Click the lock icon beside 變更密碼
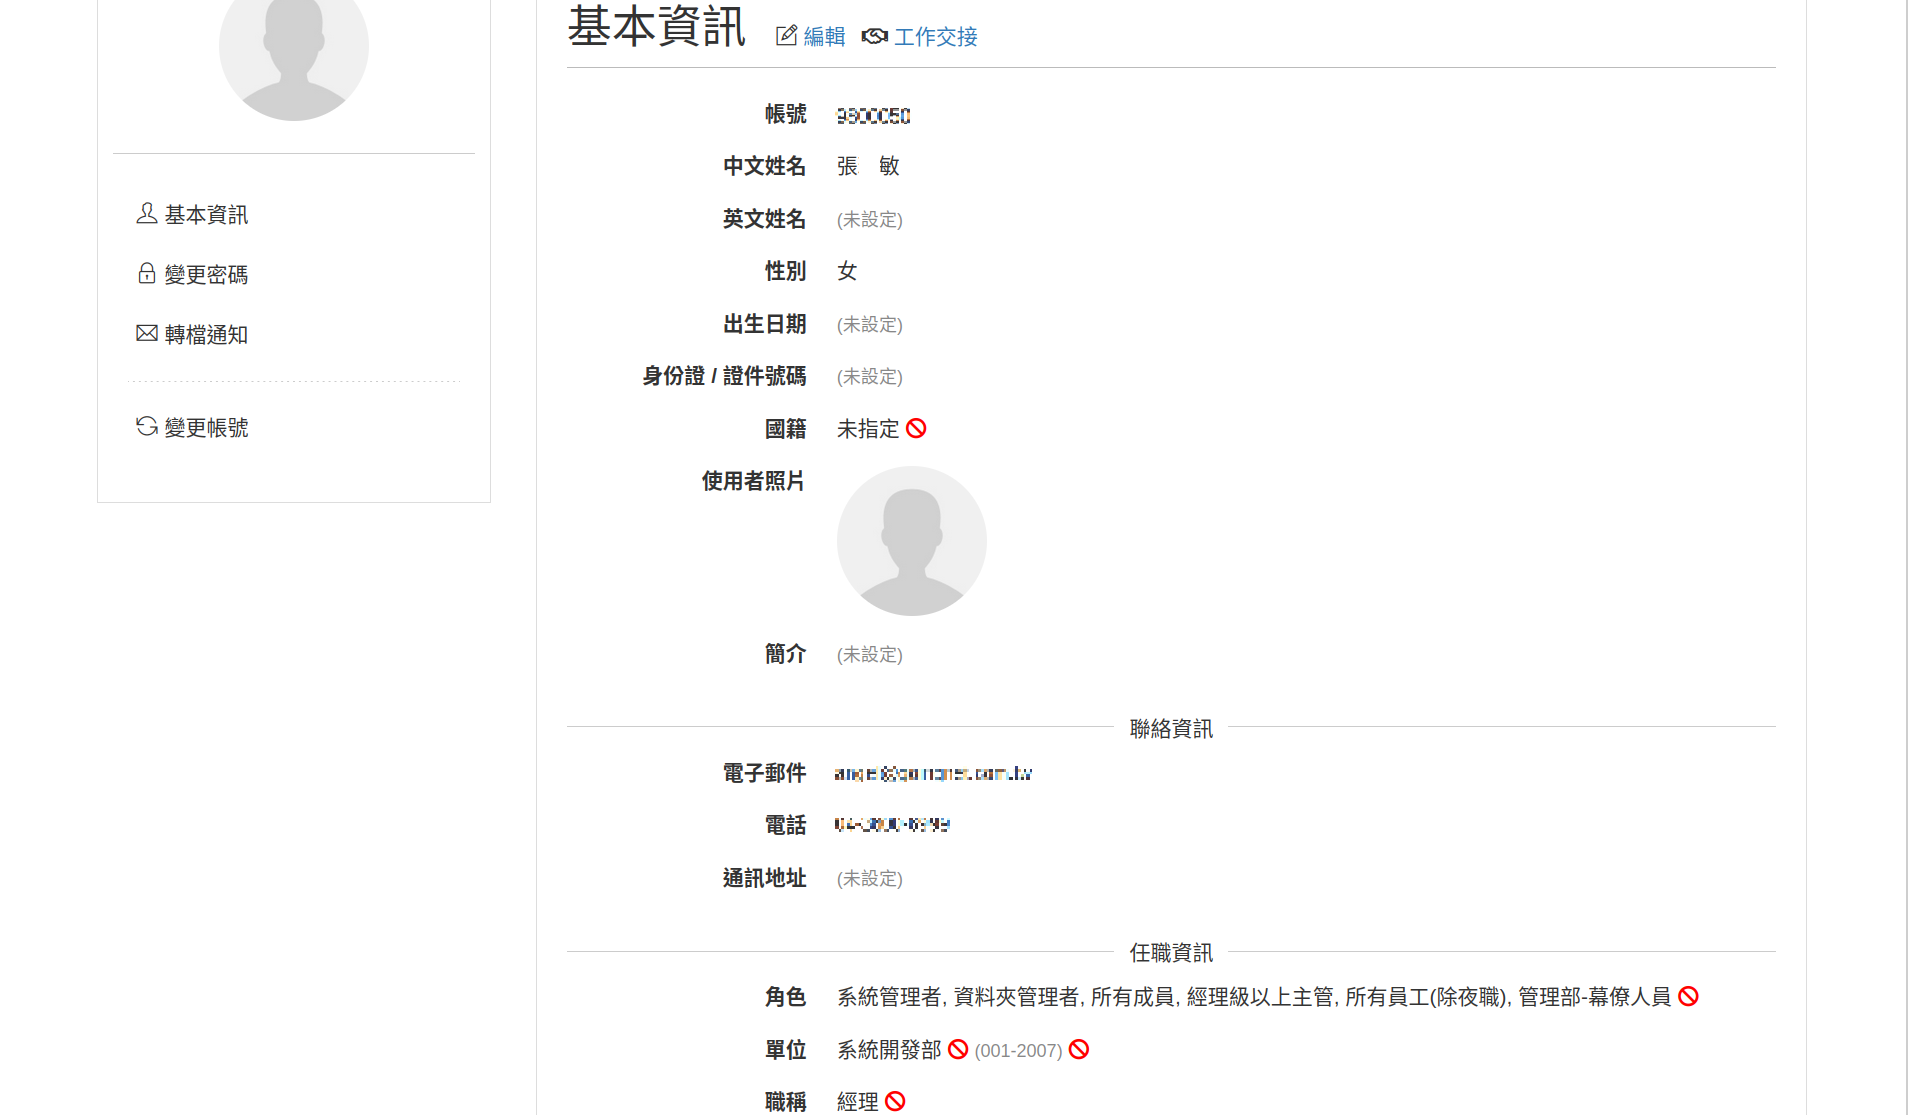1908x1115 pixels. 147,273
